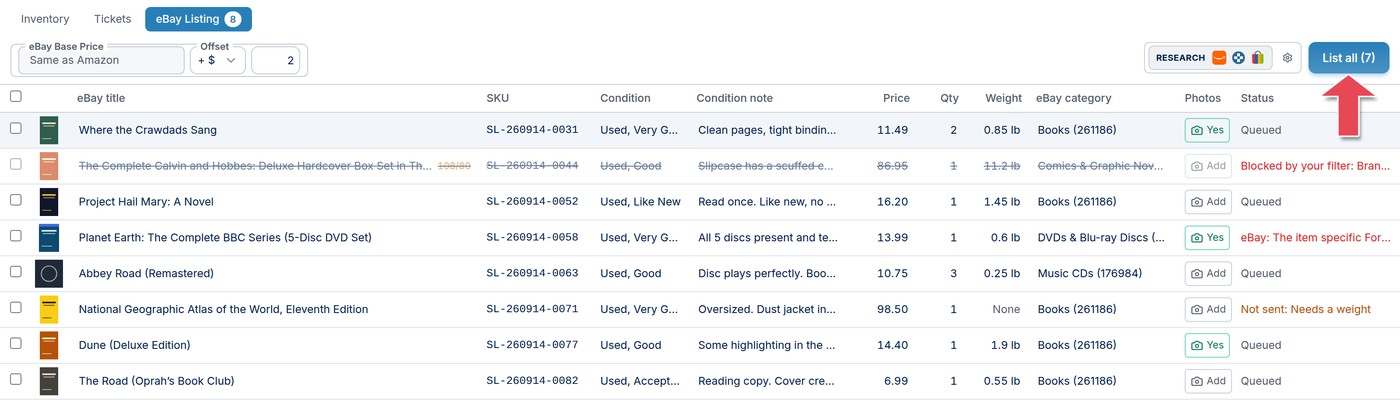Open Dune cover thumbnail
The image size is (1400, 411).
49,346
